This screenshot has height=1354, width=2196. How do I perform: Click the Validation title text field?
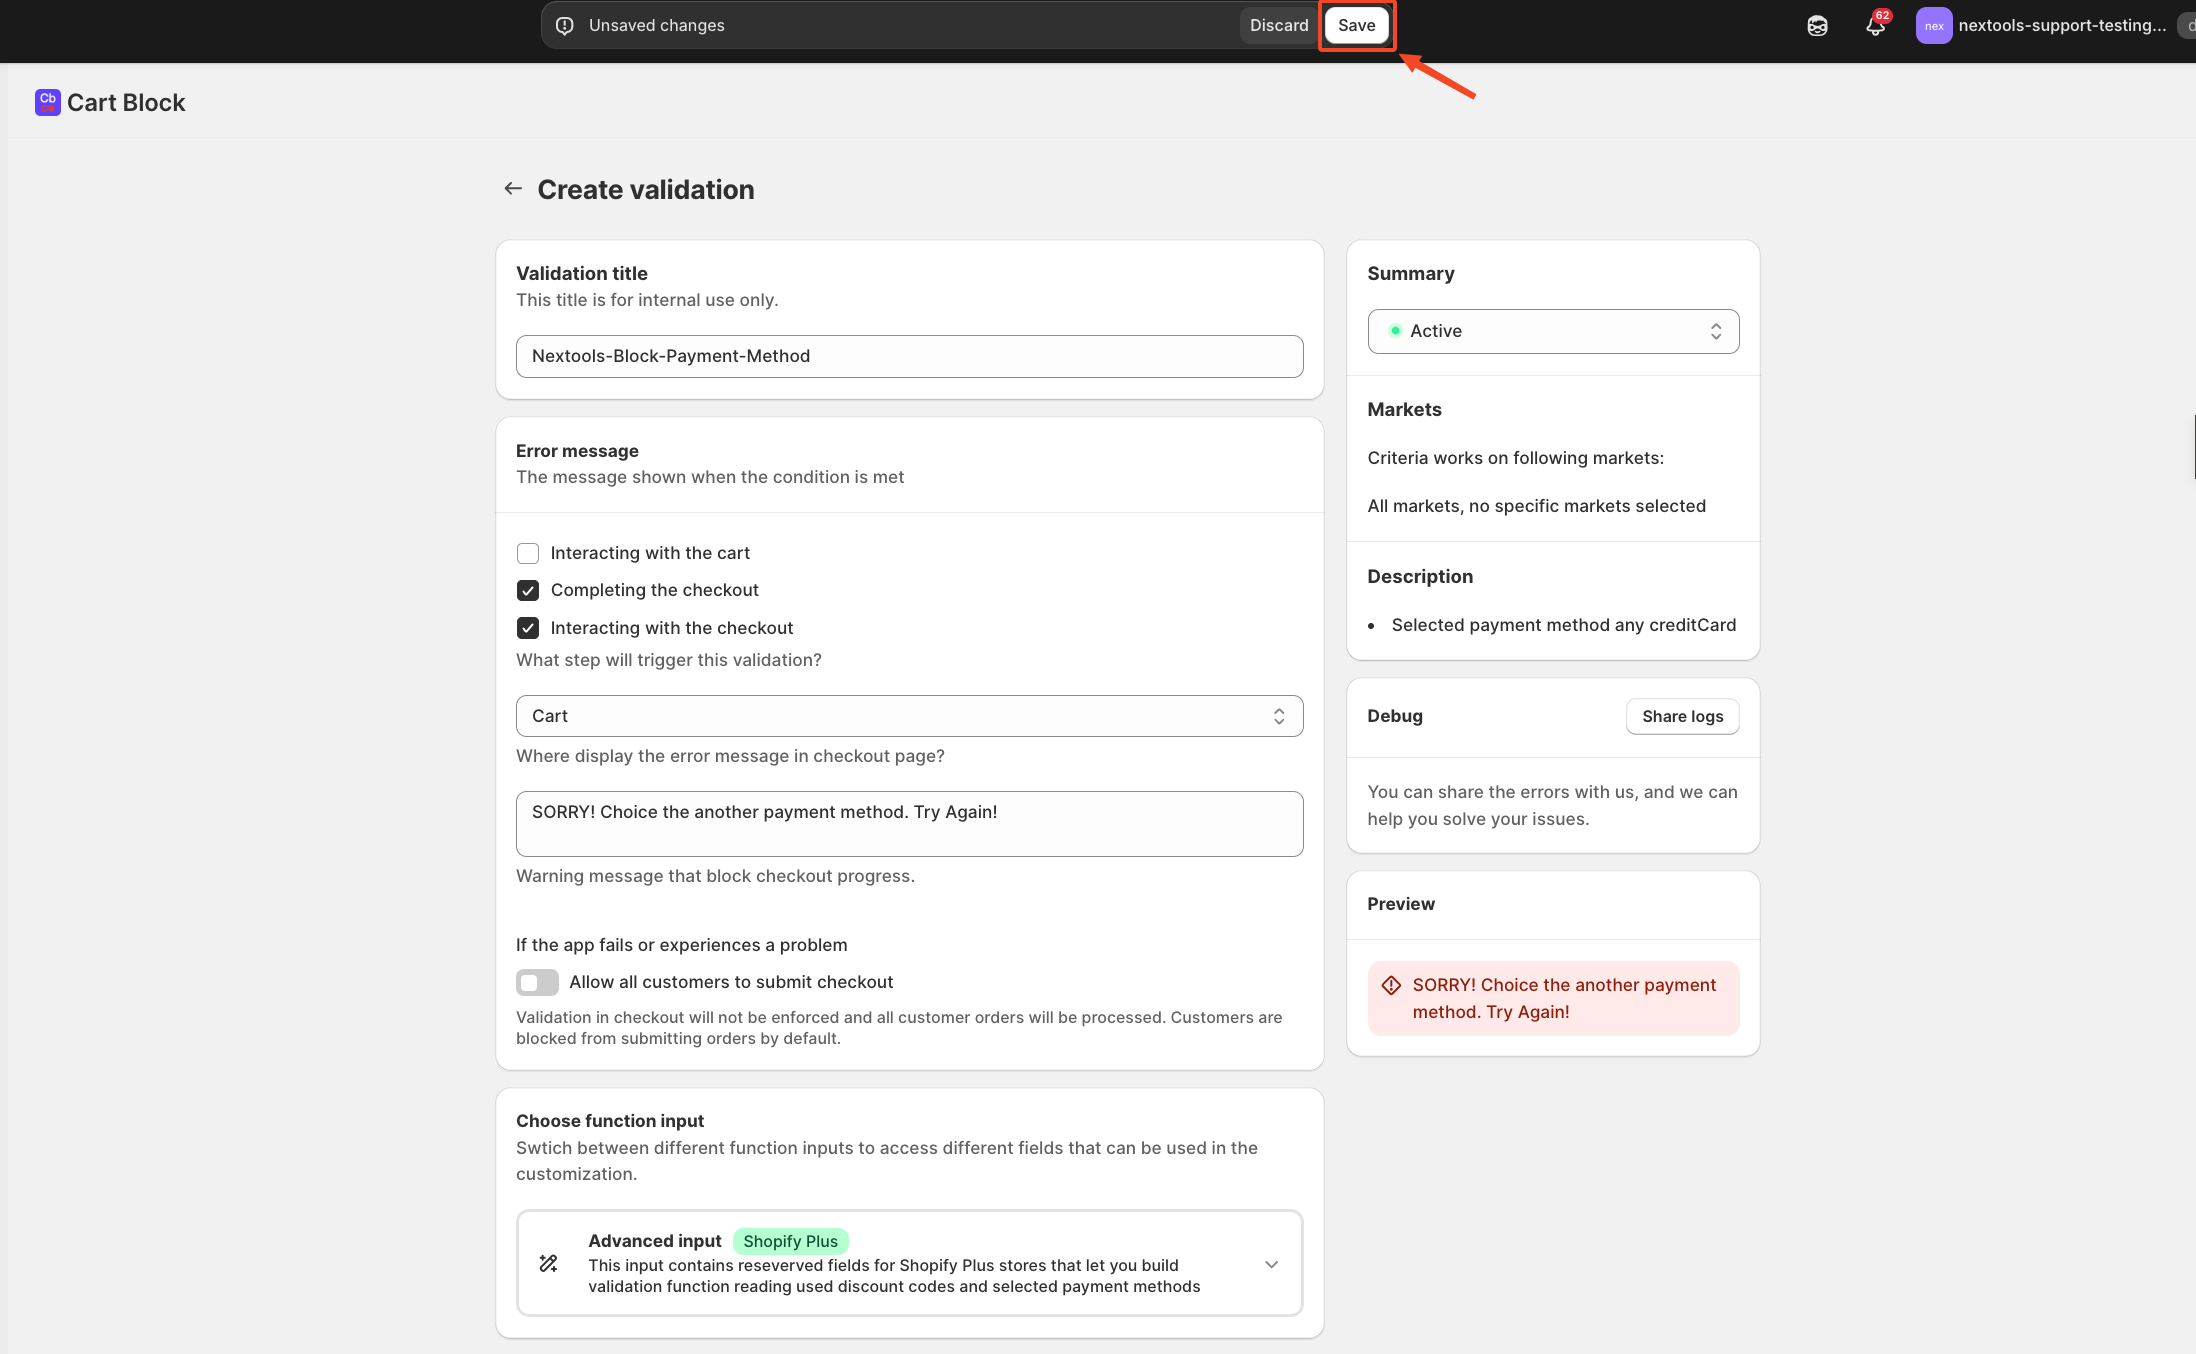pos(909,356)
